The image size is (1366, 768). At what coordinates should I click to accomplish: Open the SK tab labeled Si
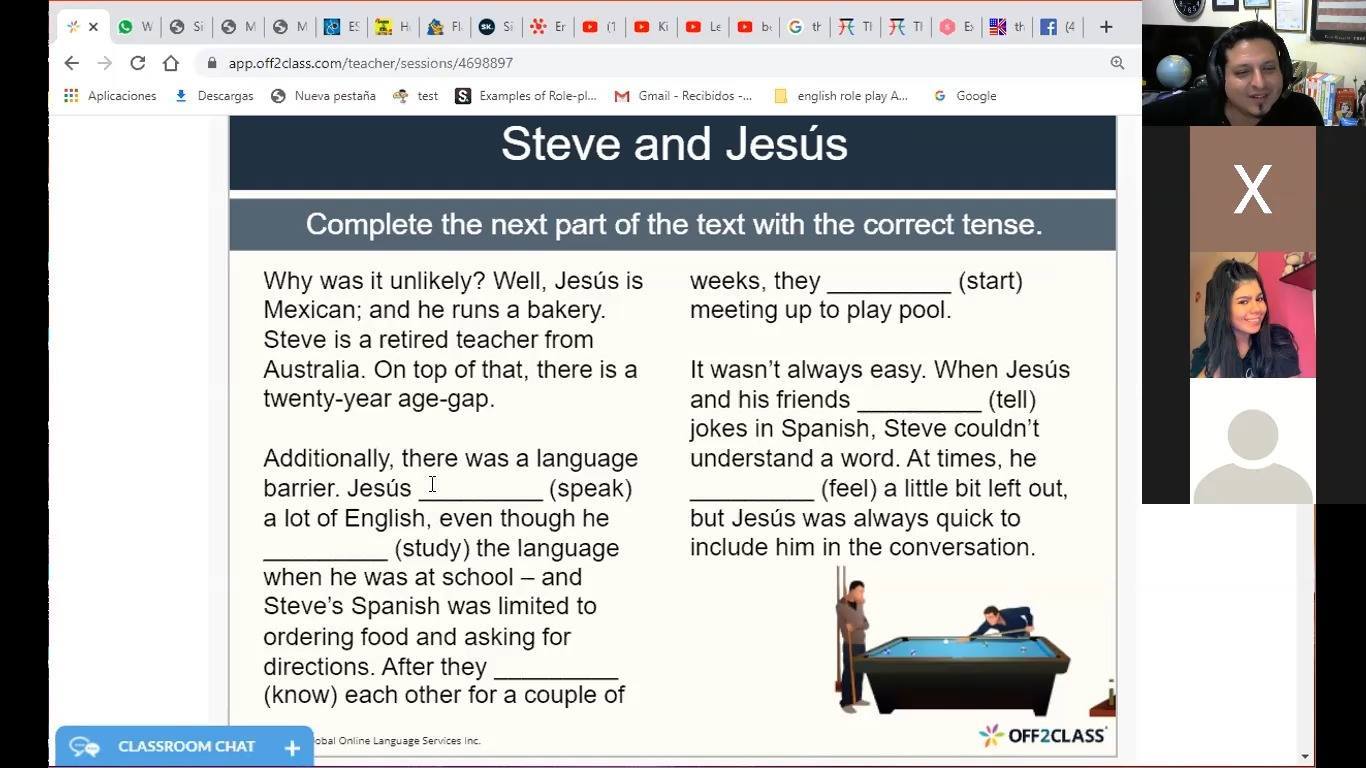496,27
